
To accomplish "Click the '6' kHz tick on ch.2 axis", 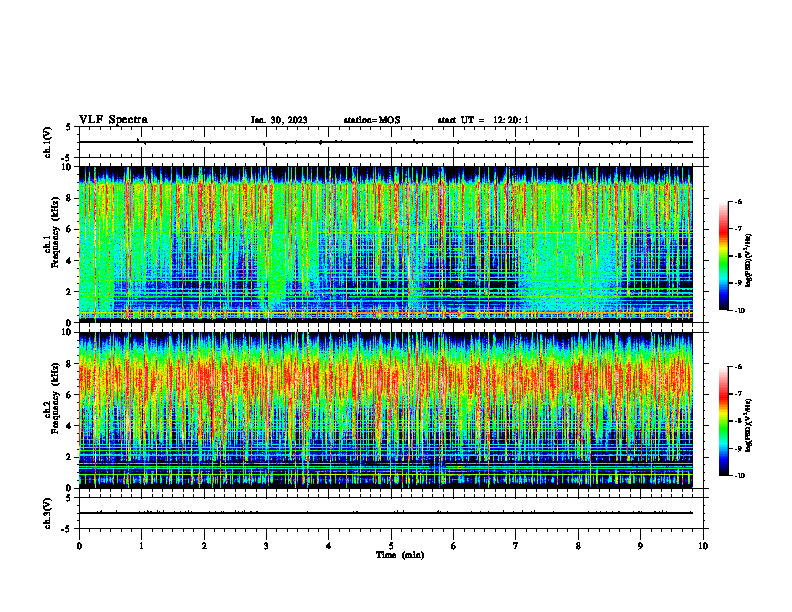I will [x=70, y=395].
